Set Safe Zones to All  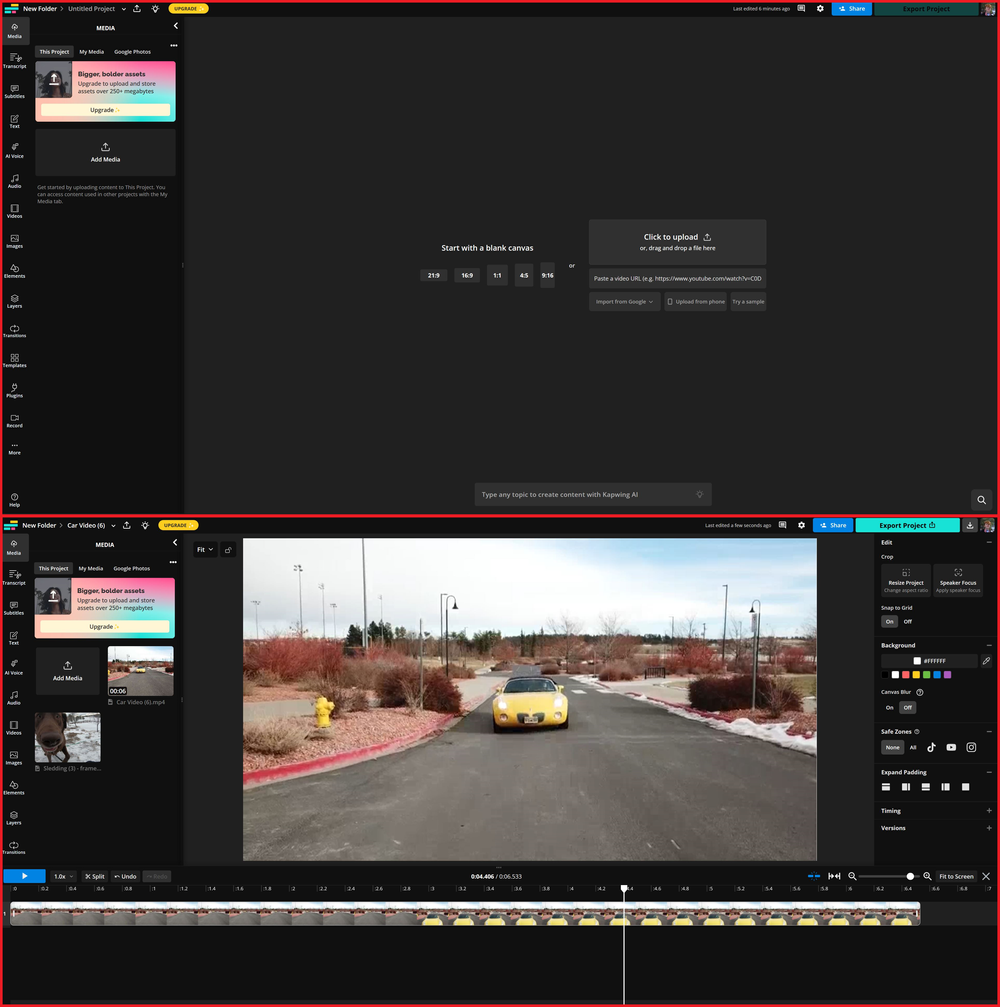(x=913, y=747)
